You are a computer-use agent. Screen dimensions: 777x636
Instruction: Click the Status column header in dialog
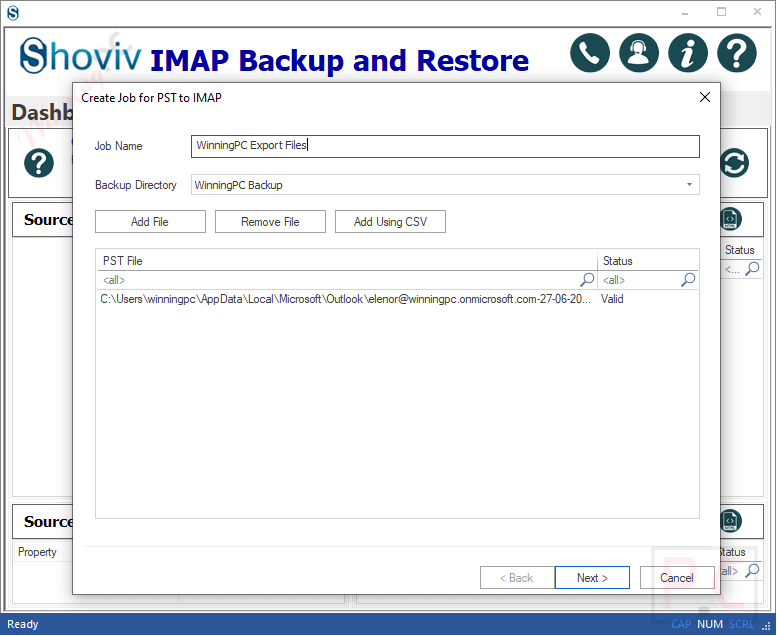click(x=648, y=261)
